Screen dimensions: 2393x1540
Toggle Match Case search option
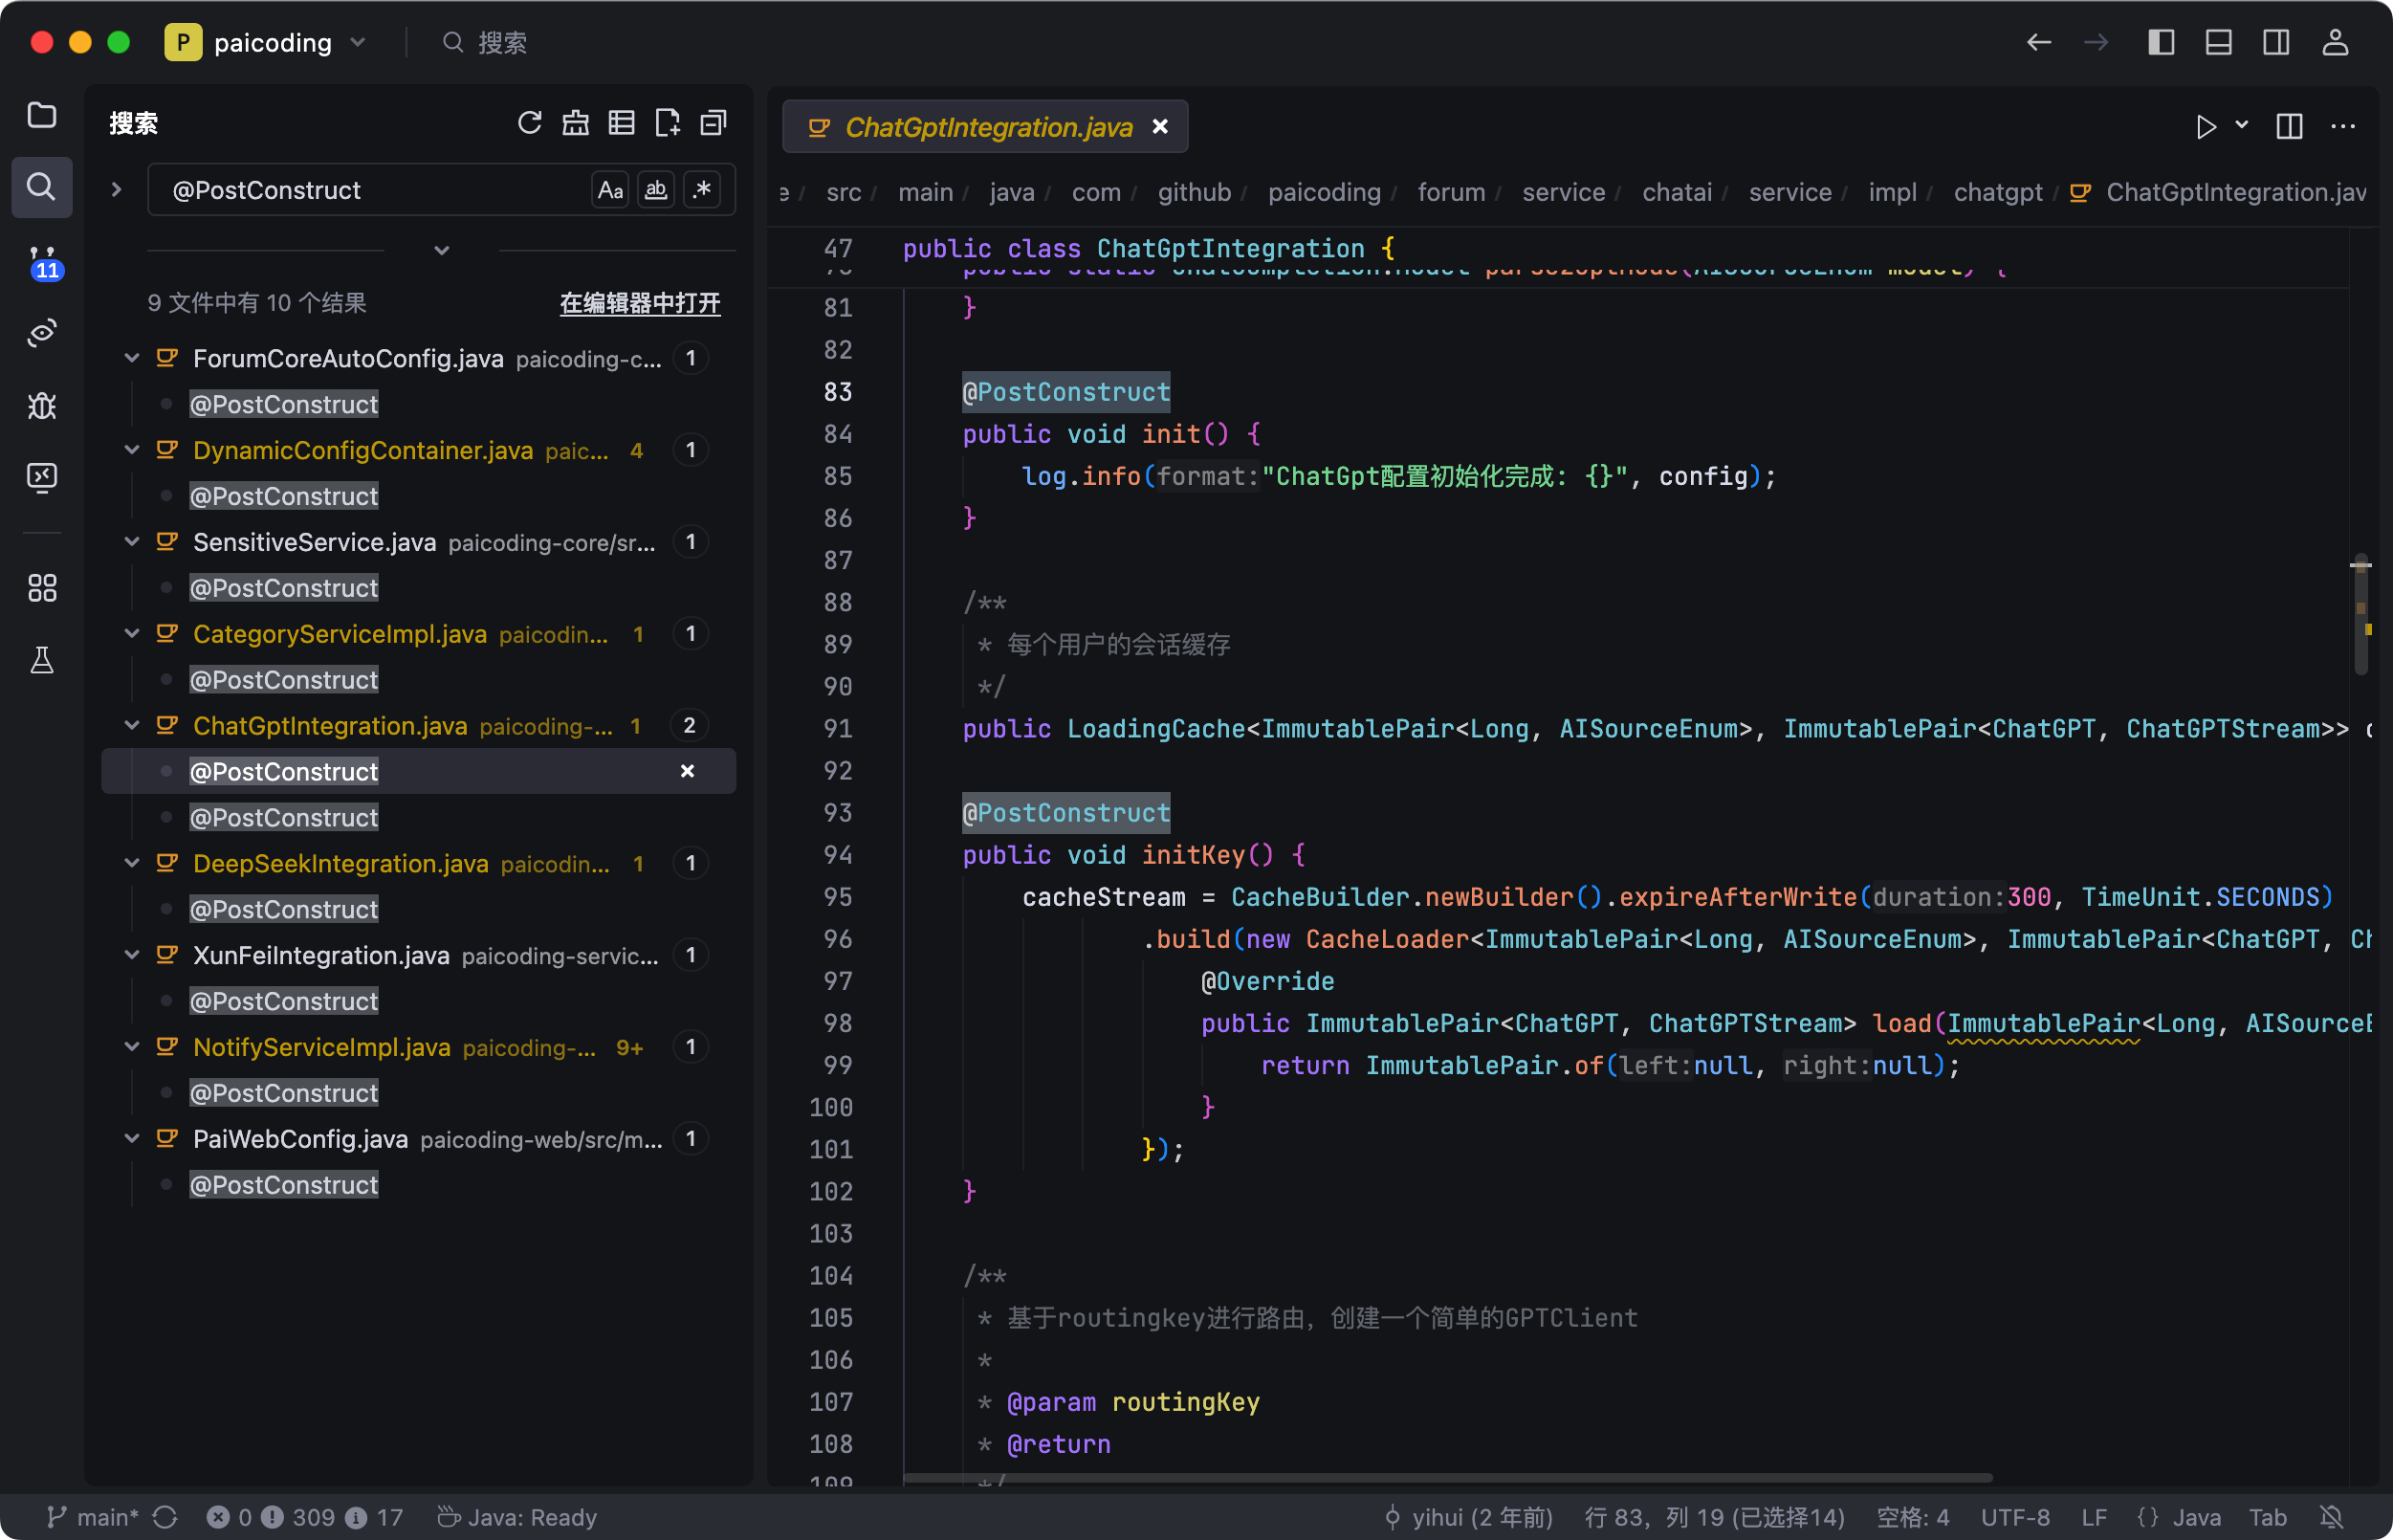[x=610, y=190]
